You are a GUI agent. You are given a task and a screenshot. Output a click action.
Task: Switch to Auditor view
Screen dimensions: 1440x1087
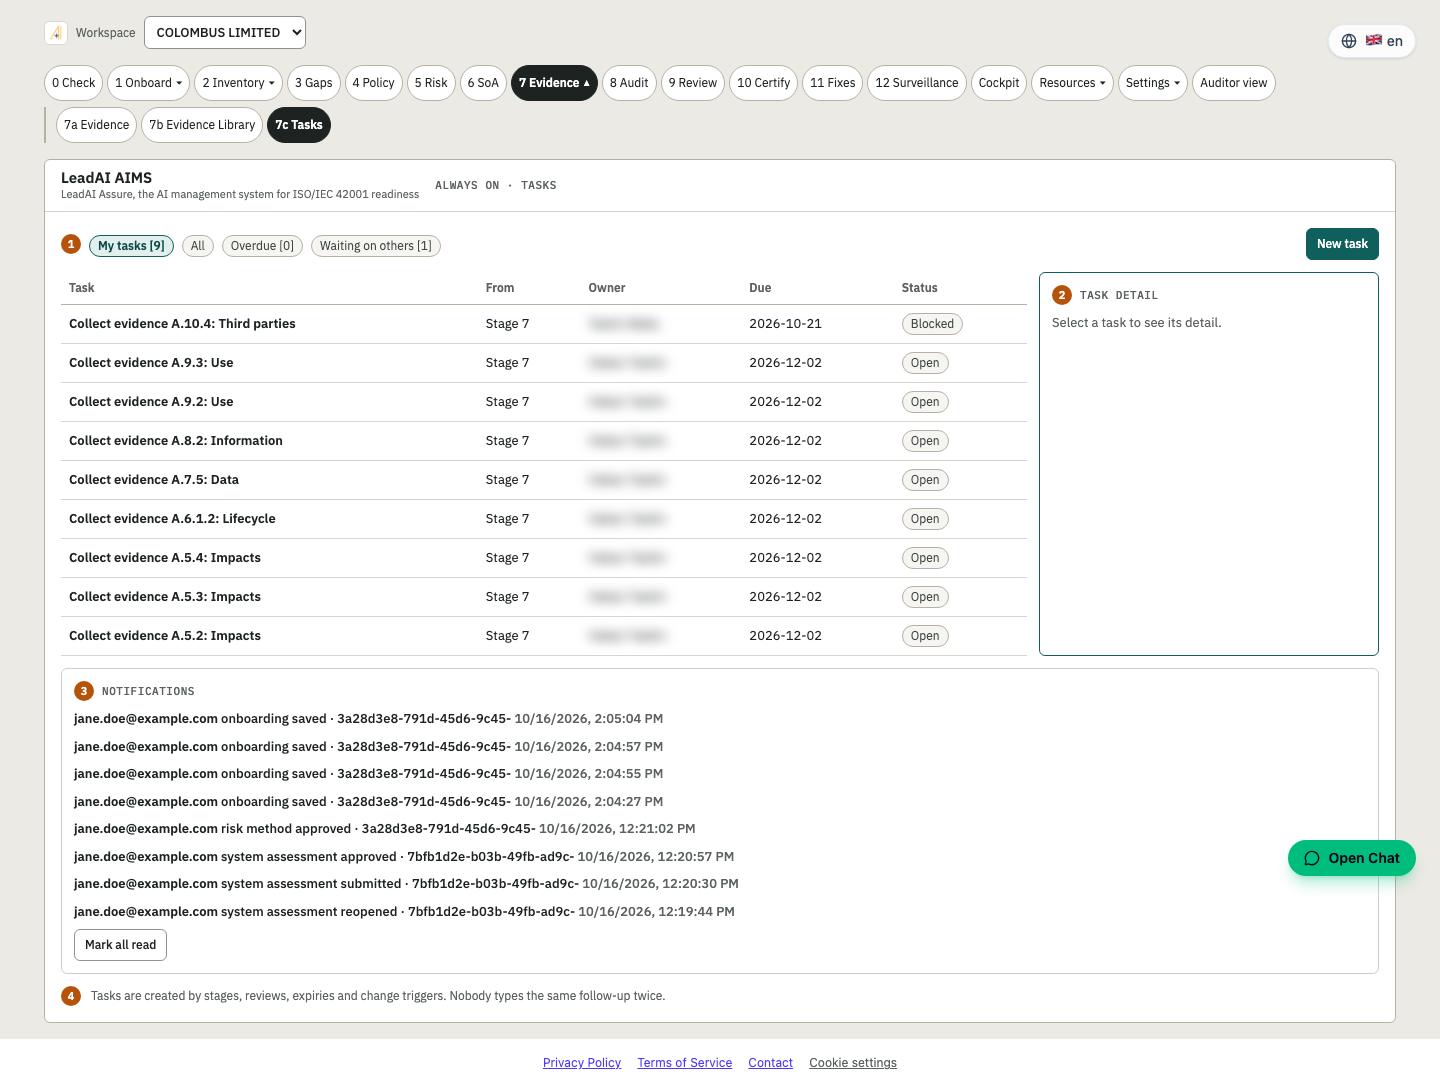(1234, 83)
